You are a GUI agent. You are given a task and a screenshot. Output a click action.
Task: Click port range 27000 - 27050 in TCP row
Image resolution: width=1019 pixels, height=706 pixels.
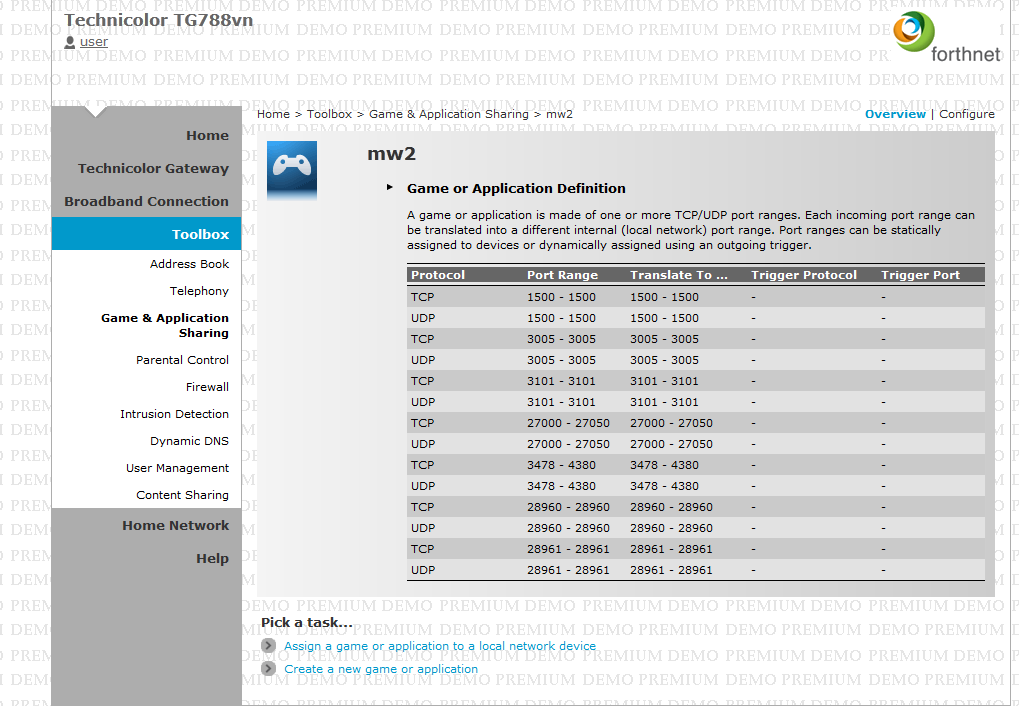pyautogui.click(x=568, y=423)
